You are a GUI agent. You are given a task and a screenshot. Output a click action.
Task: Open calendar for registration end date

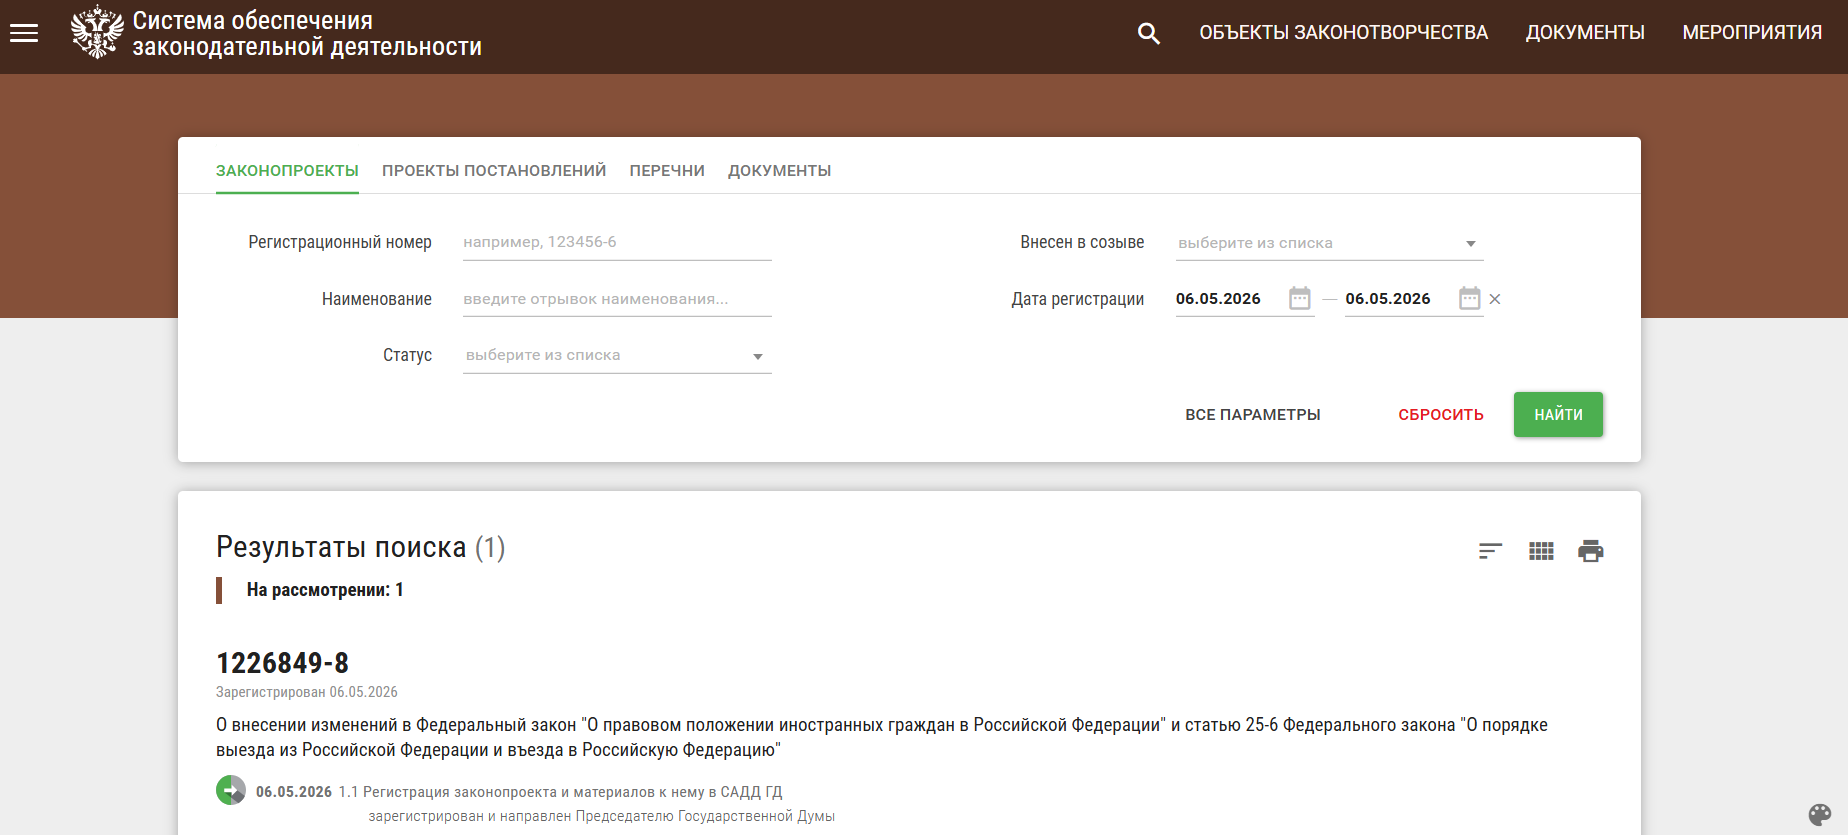1469,298
